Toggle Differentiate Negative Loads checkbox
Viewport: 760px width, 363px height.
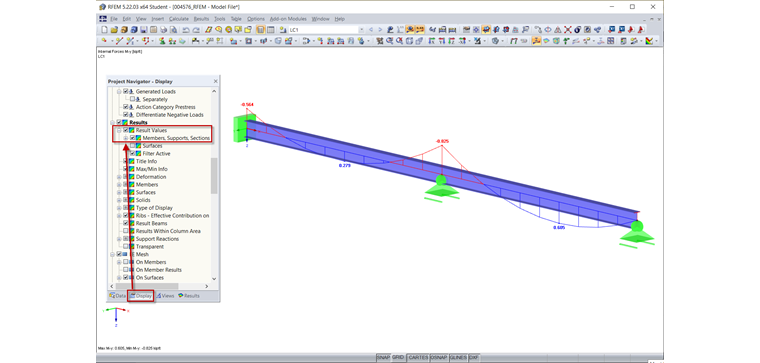point(126,114)
